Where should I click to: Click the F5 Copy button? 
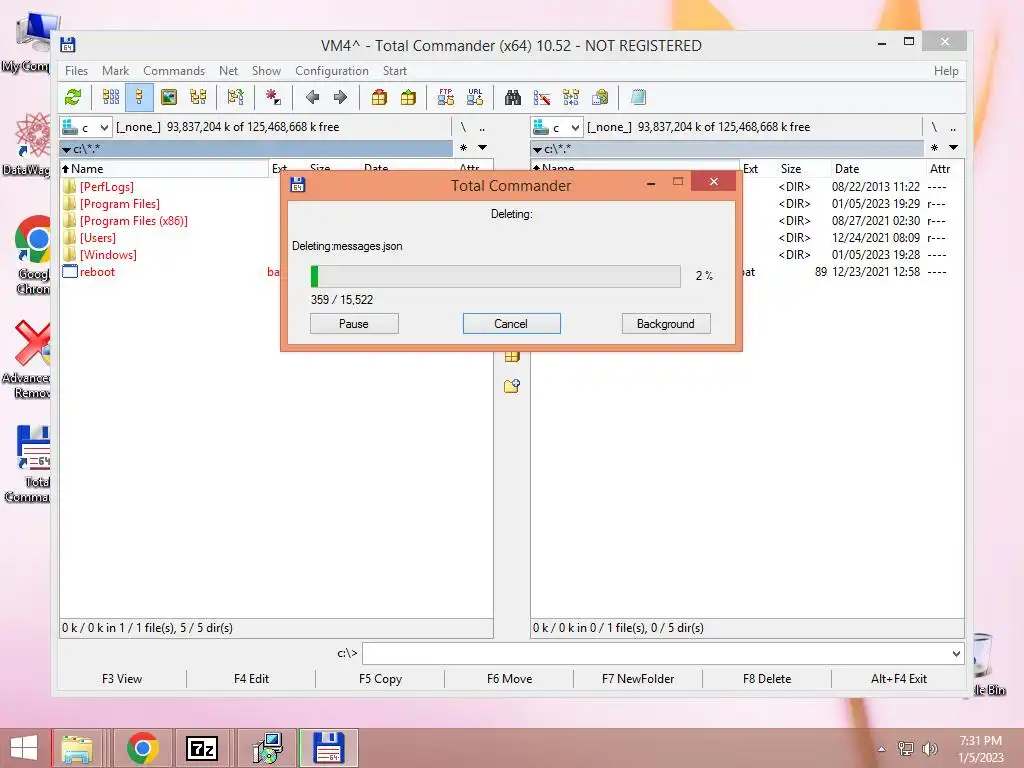click(x=380, y=679)
